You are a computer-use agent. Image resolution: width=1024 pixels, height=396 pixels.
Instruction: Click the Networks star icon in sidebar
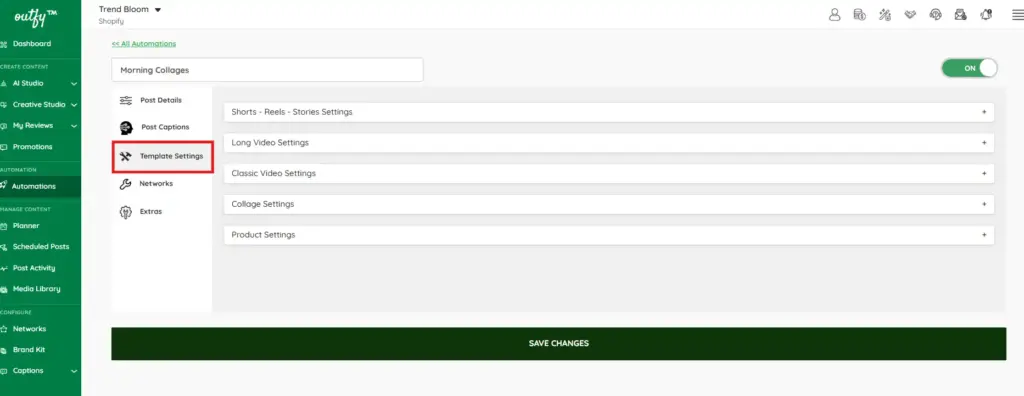coord(4,329)
